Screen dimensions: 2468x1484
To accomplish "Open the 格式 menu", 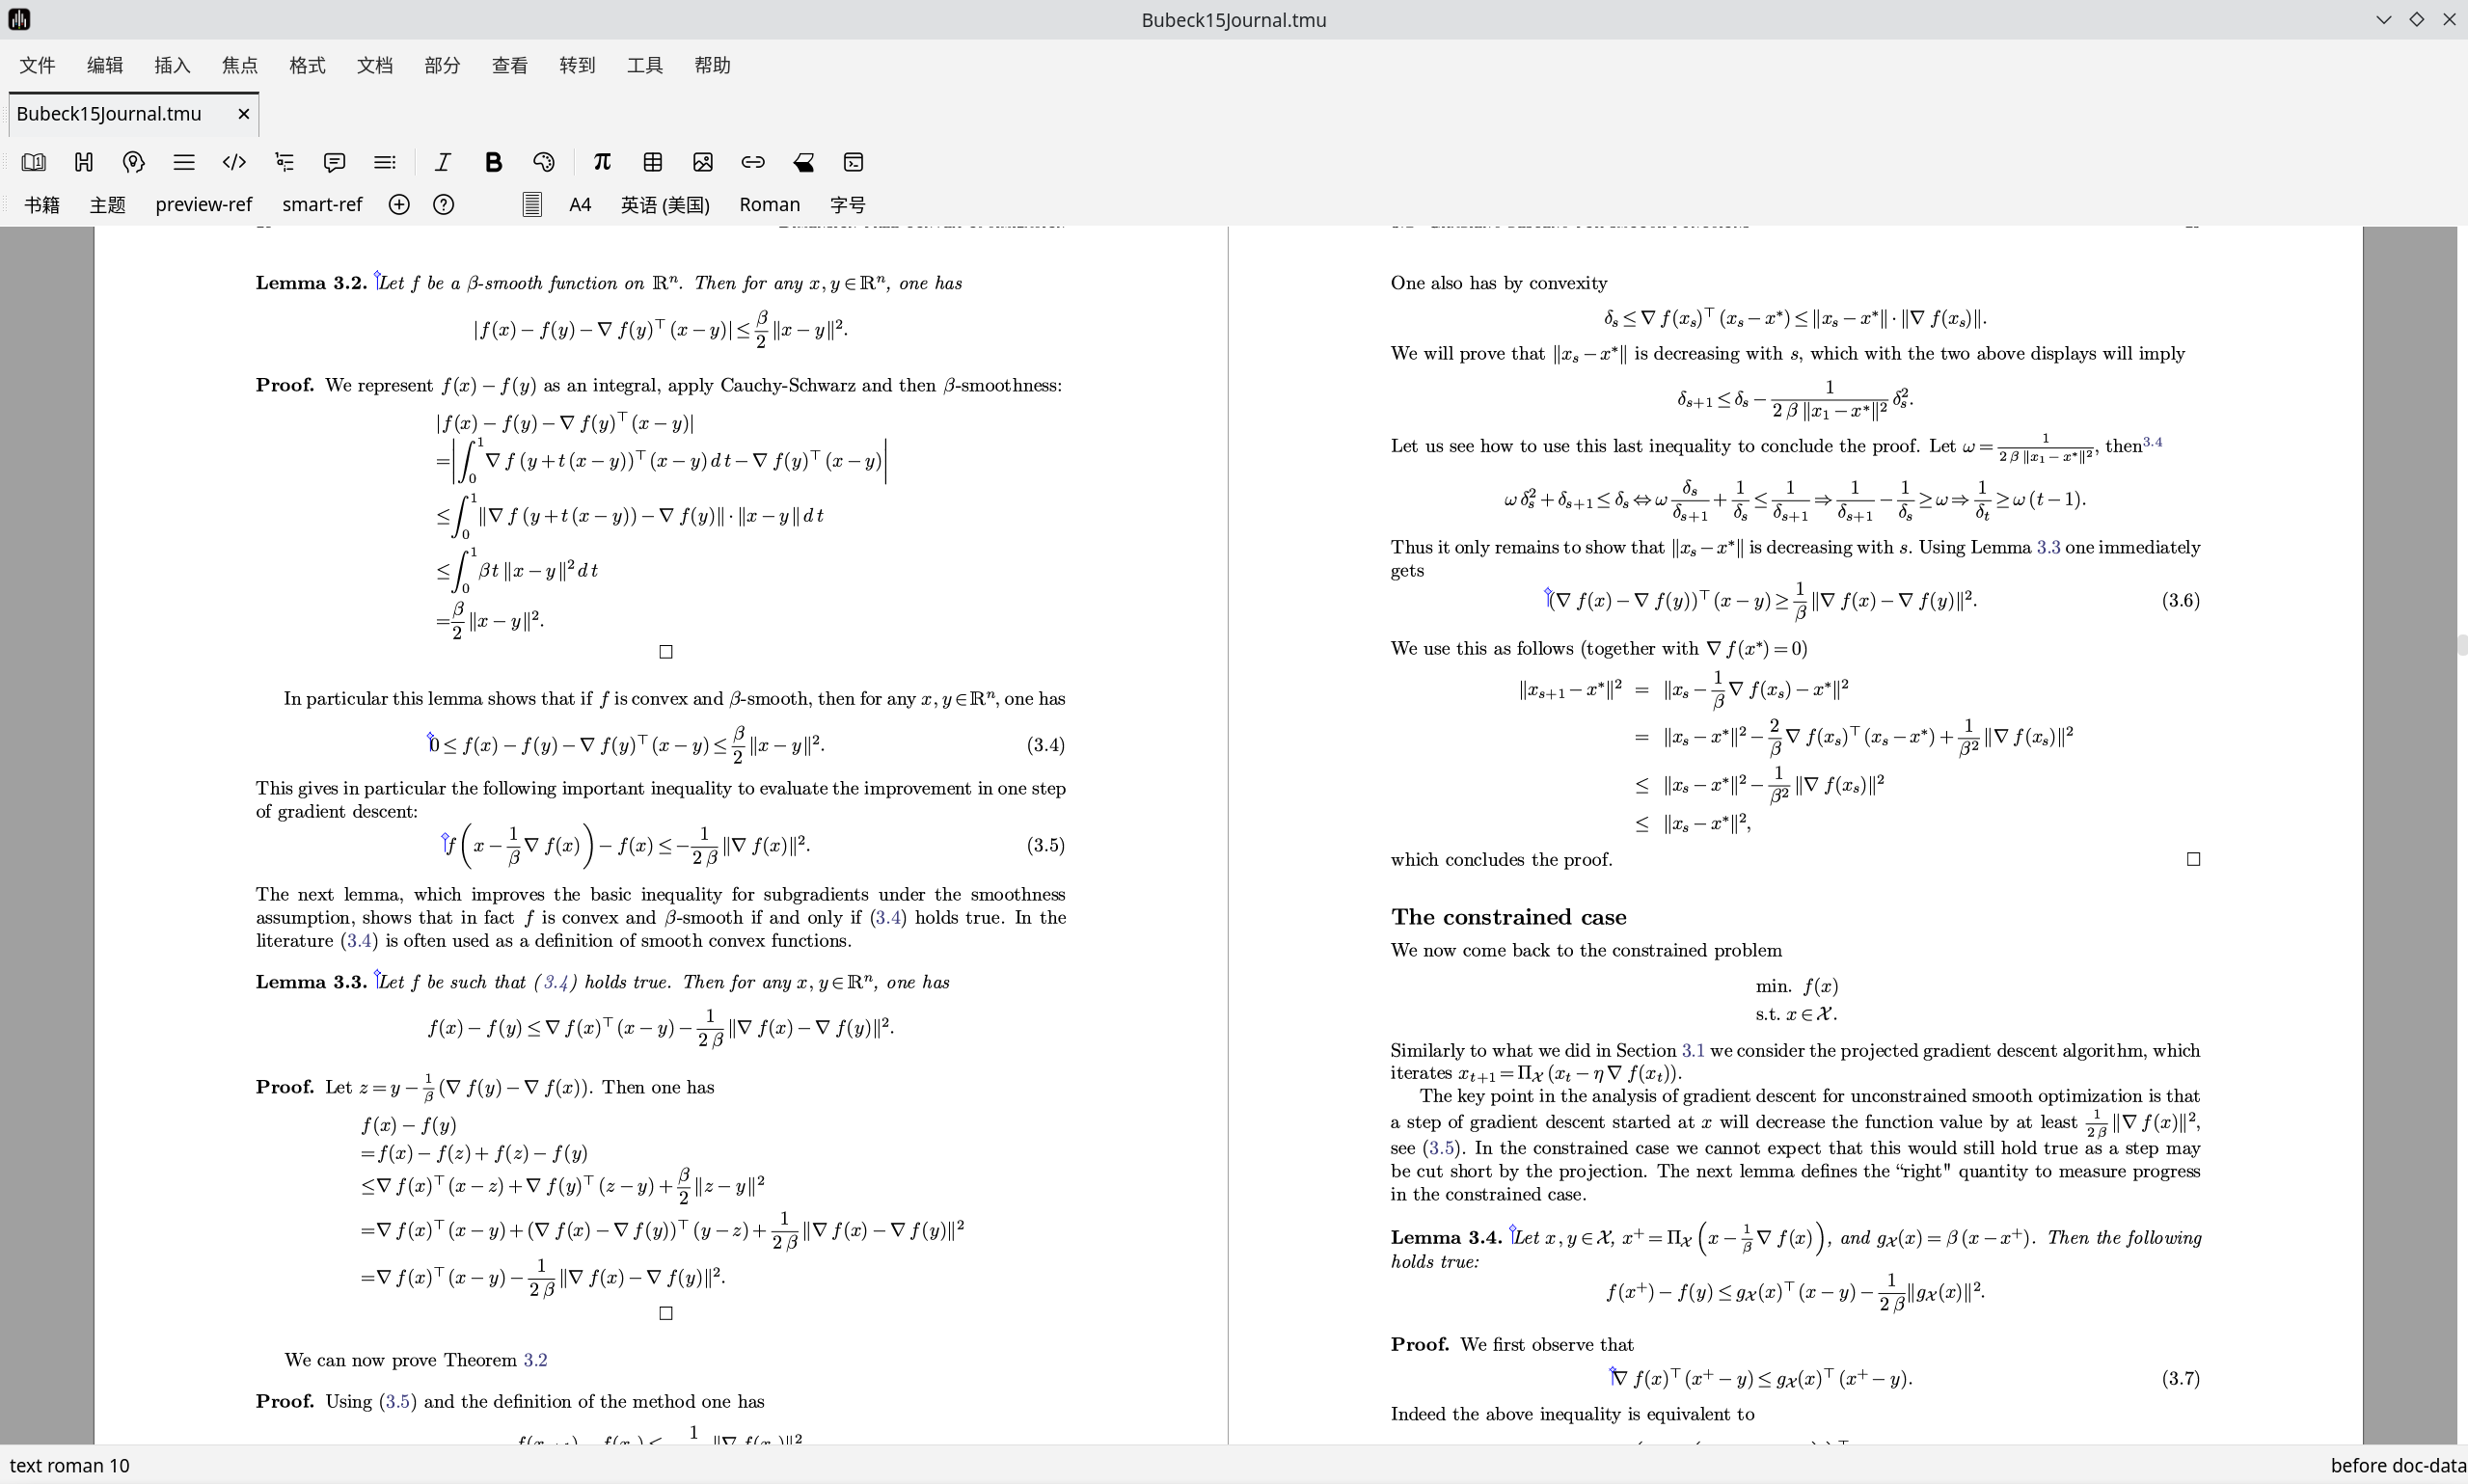I will pyautogui.click(x=307, y=65).
